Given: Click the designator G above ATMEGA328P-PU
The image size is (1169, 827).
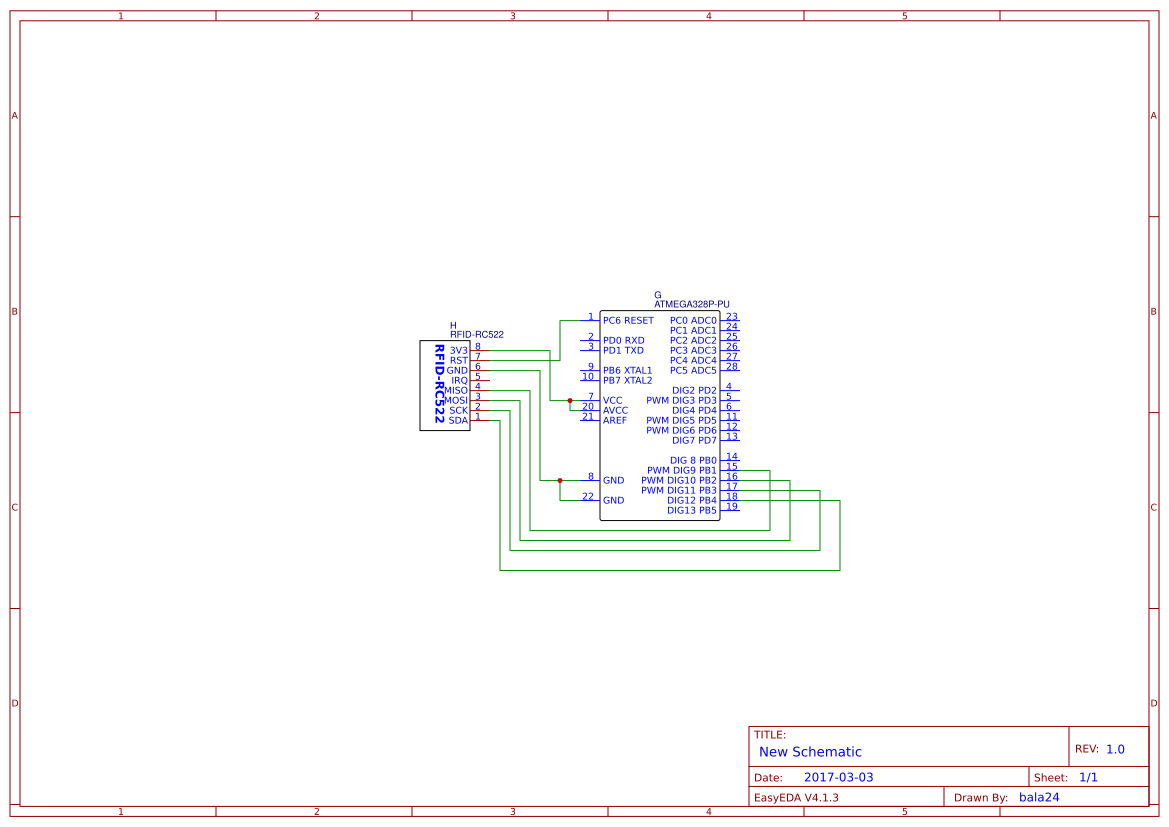Looking at the screenshot, I should (657, 294).
